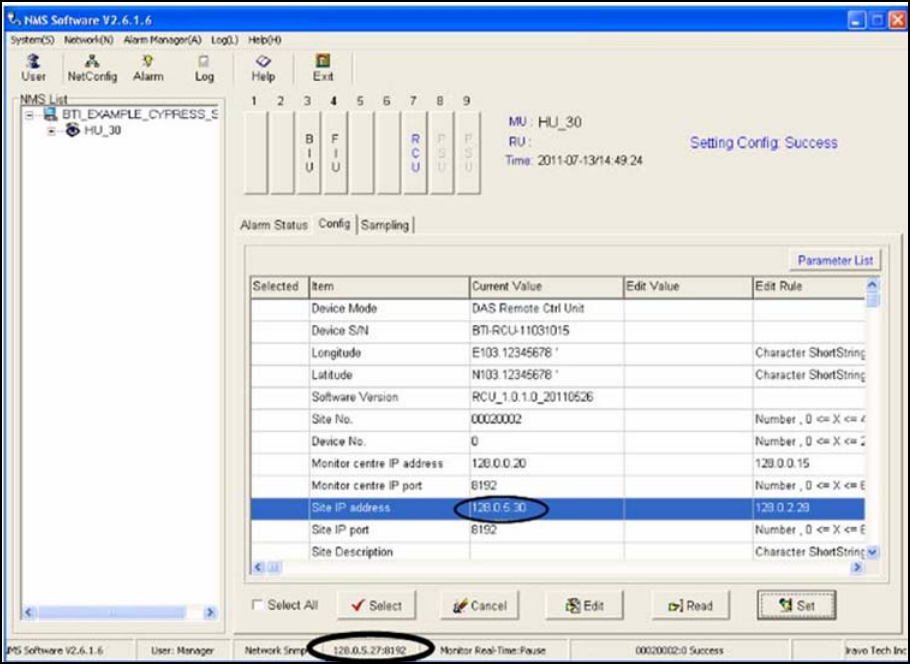The width and height of the screenshot is (910, 664).
Task: Click the Device No. item cell
Action: tap(389, 441)
